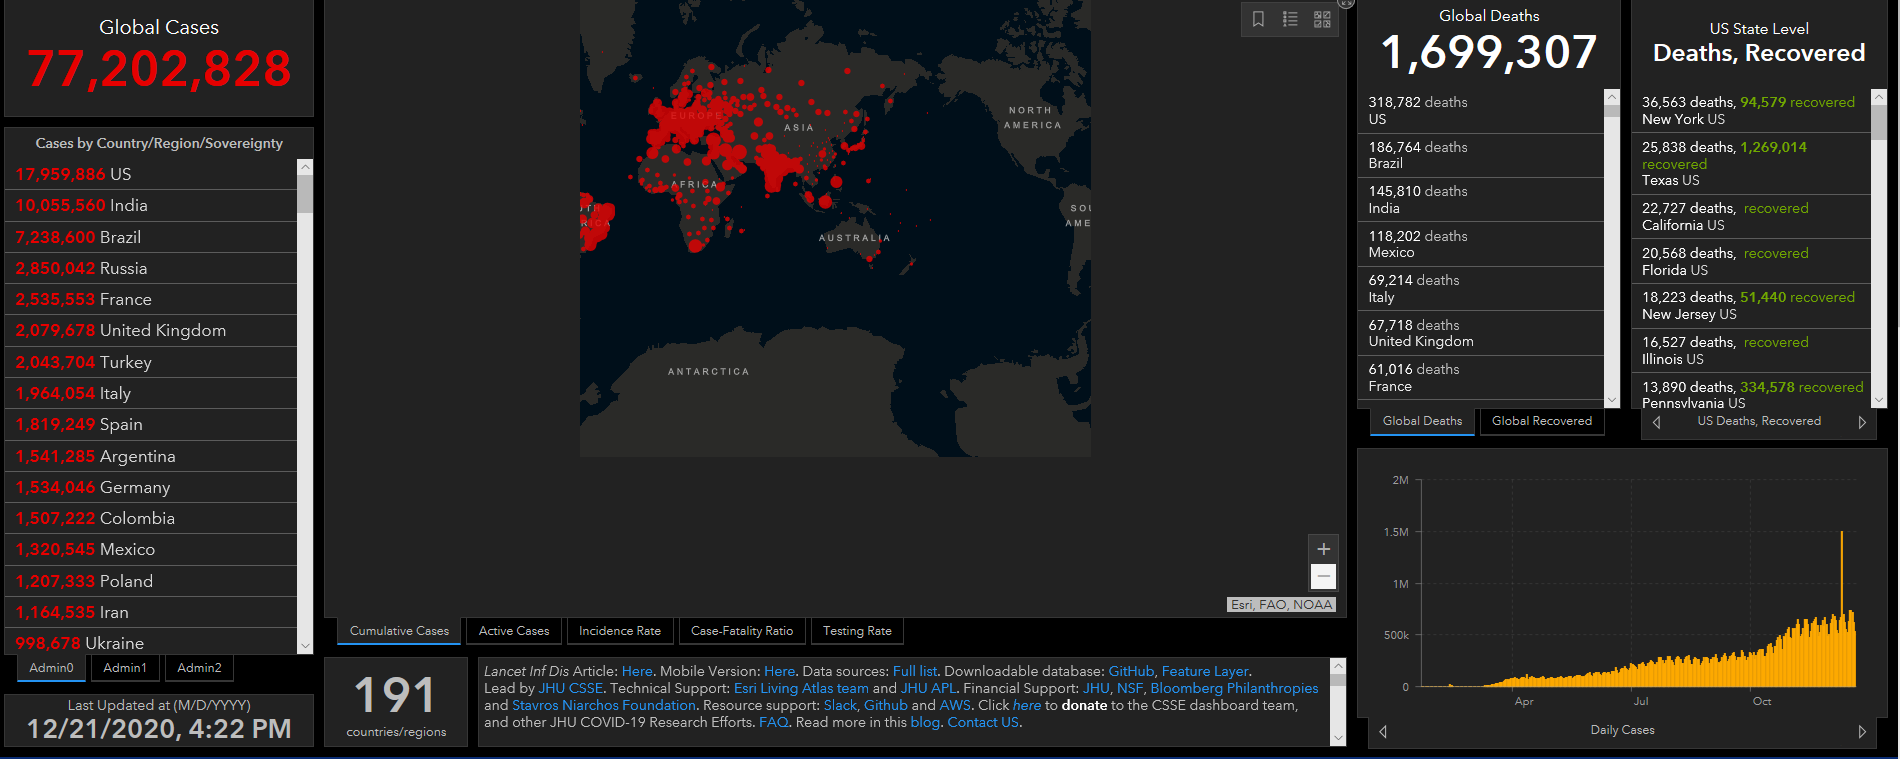The image size is (1900, 759).
Task: Click the Contact US link
Action: 983,722
